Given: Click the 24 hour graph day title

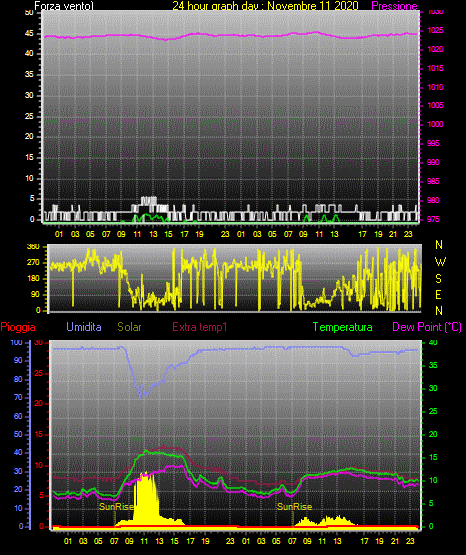Looking at the screenshot, I should point(265,5).
